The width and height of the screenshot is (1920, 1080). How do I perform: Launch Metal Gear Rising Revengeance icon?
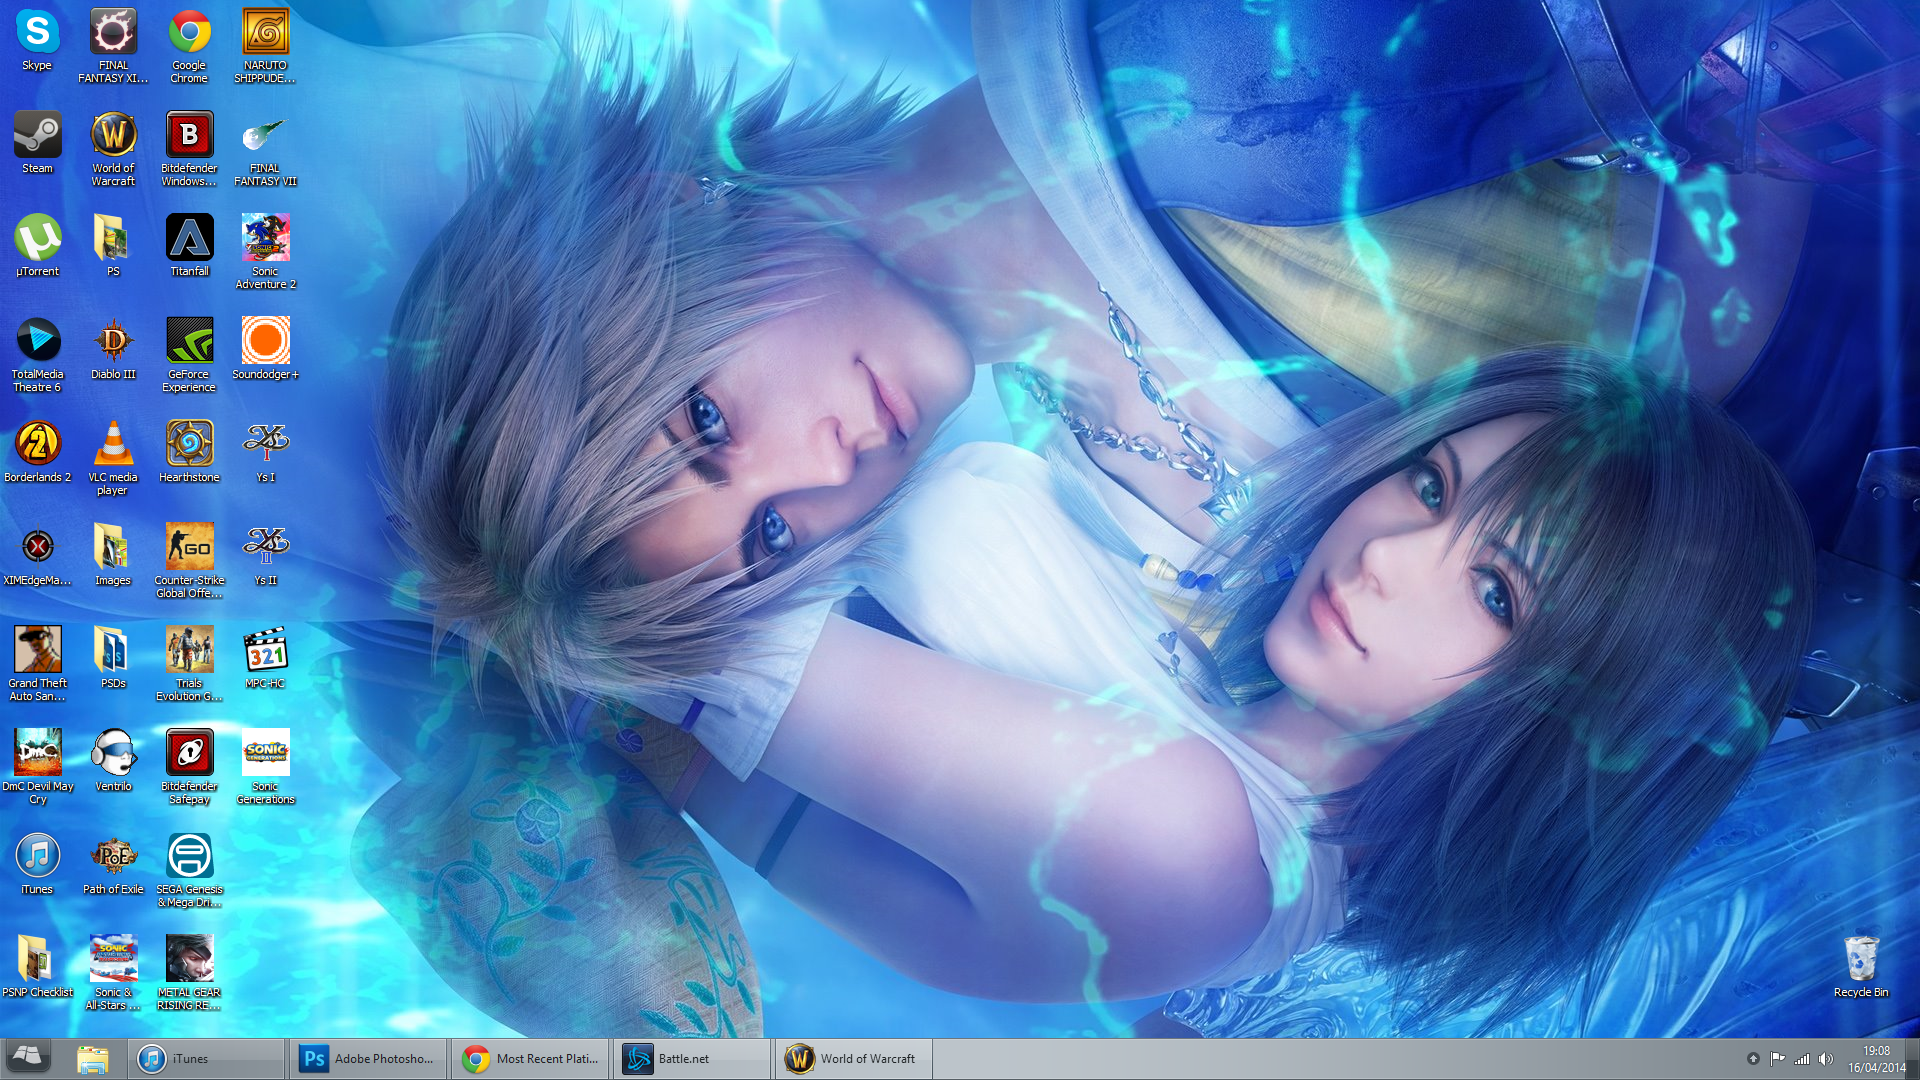[x=189, y=972]
